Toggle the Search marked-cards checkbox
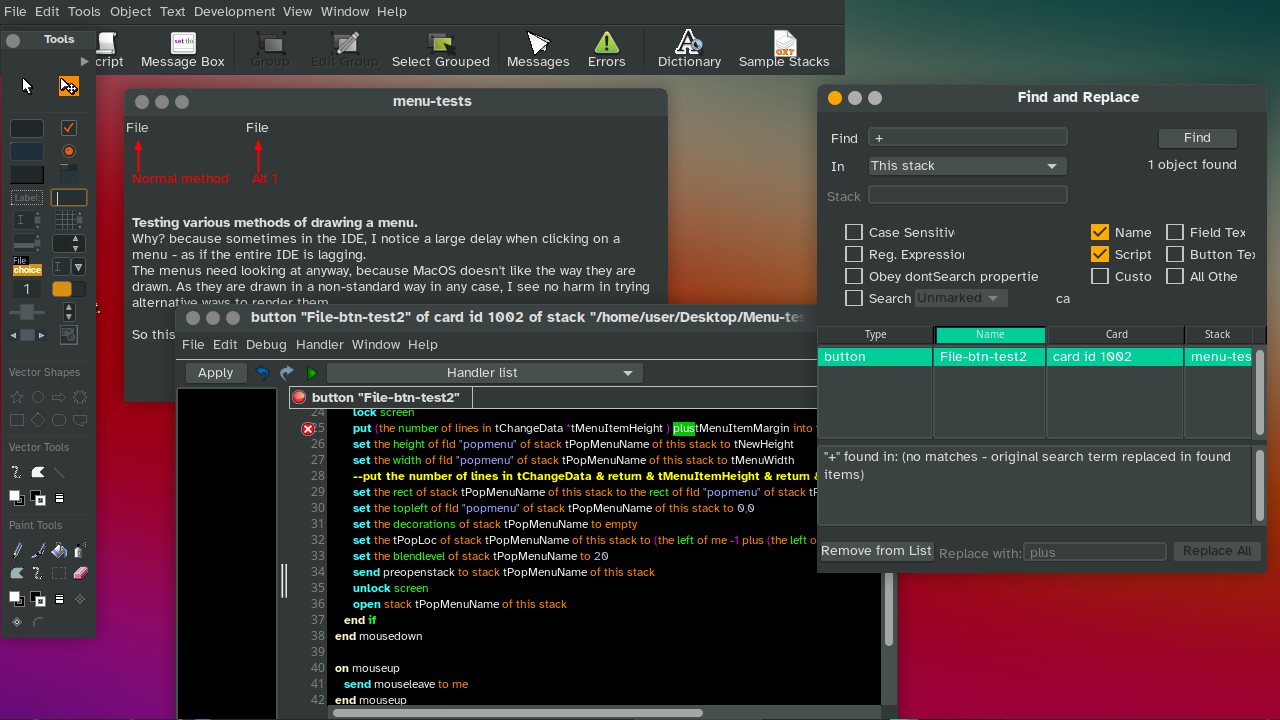The image size is (1280, 720). [854, 298]
